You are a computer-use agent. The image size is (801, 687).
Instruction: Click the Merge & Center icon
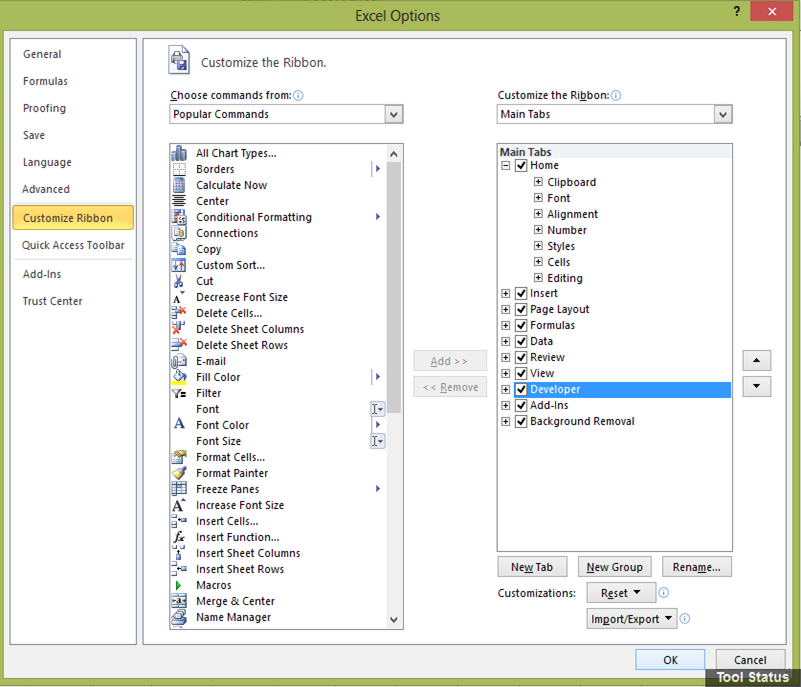(179, 601)
